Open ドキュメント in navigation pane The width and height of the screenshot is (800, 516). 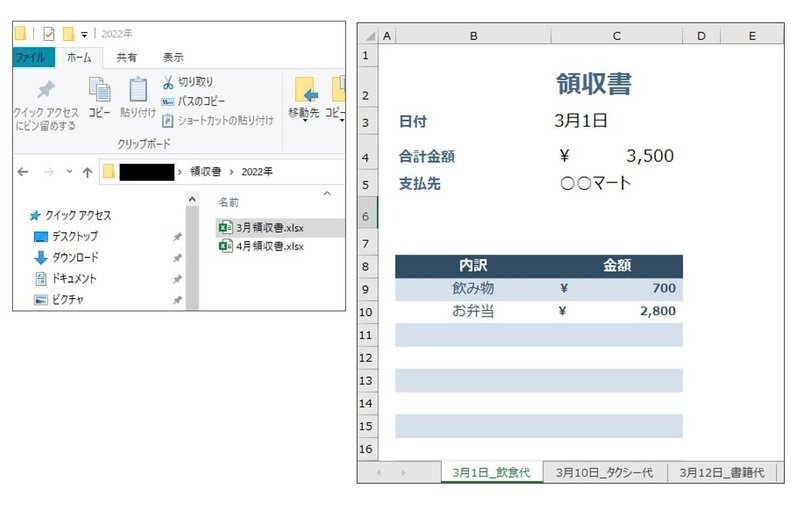65,279
